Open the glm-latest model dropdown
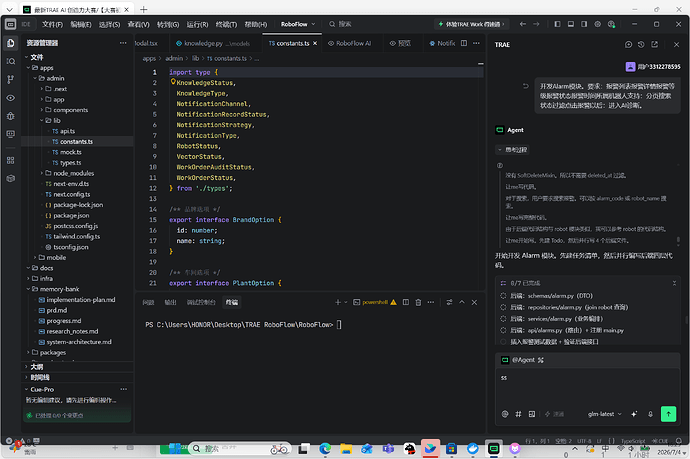 coord(605,414)
